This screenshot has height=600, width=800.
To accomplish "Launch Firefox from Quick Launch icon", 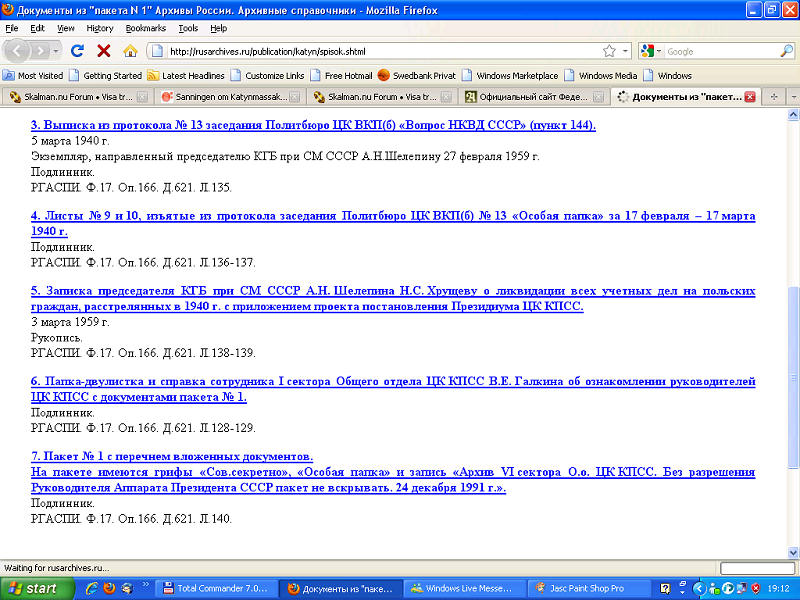I will [x=108, y=588].
